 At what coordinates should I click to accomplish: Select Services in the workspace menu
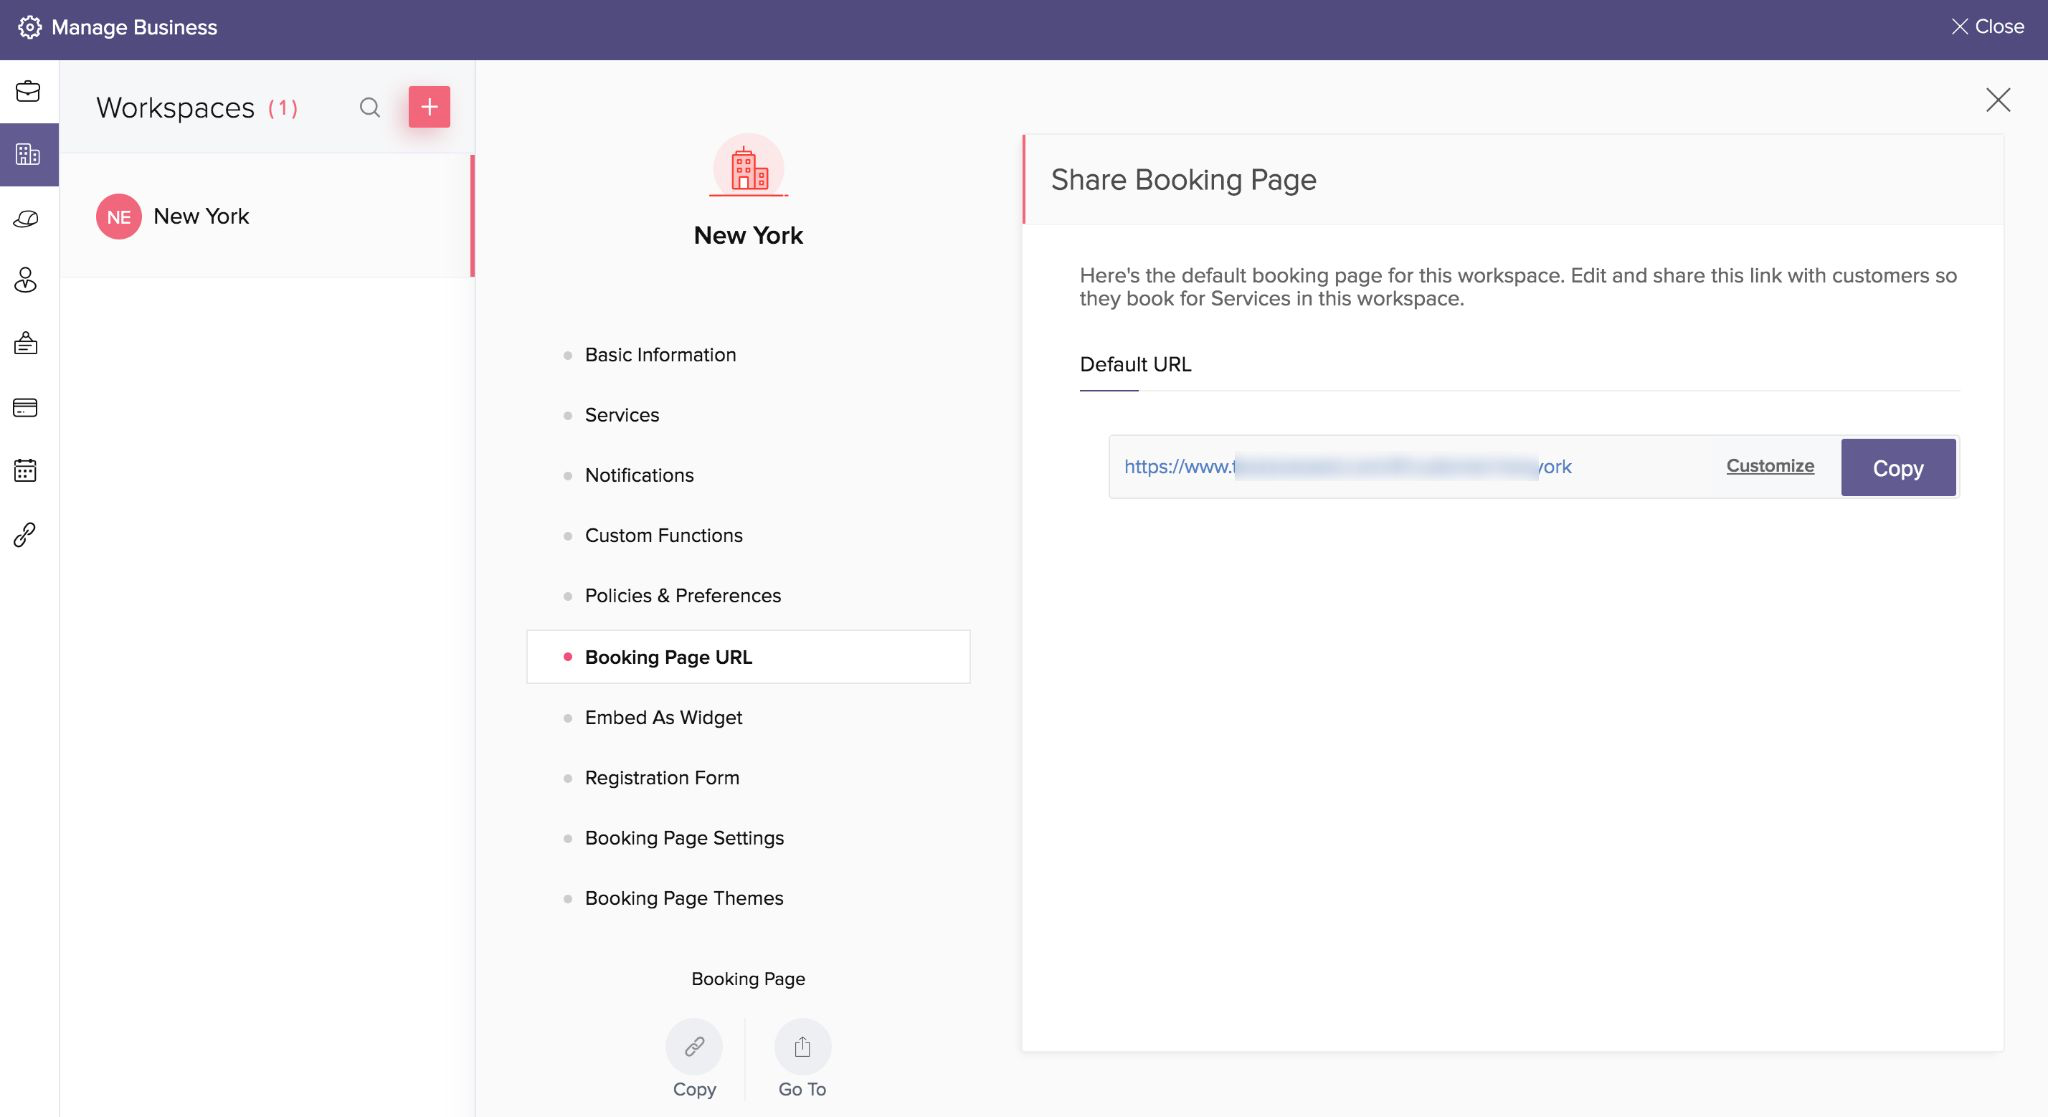(x=622, y=415)
